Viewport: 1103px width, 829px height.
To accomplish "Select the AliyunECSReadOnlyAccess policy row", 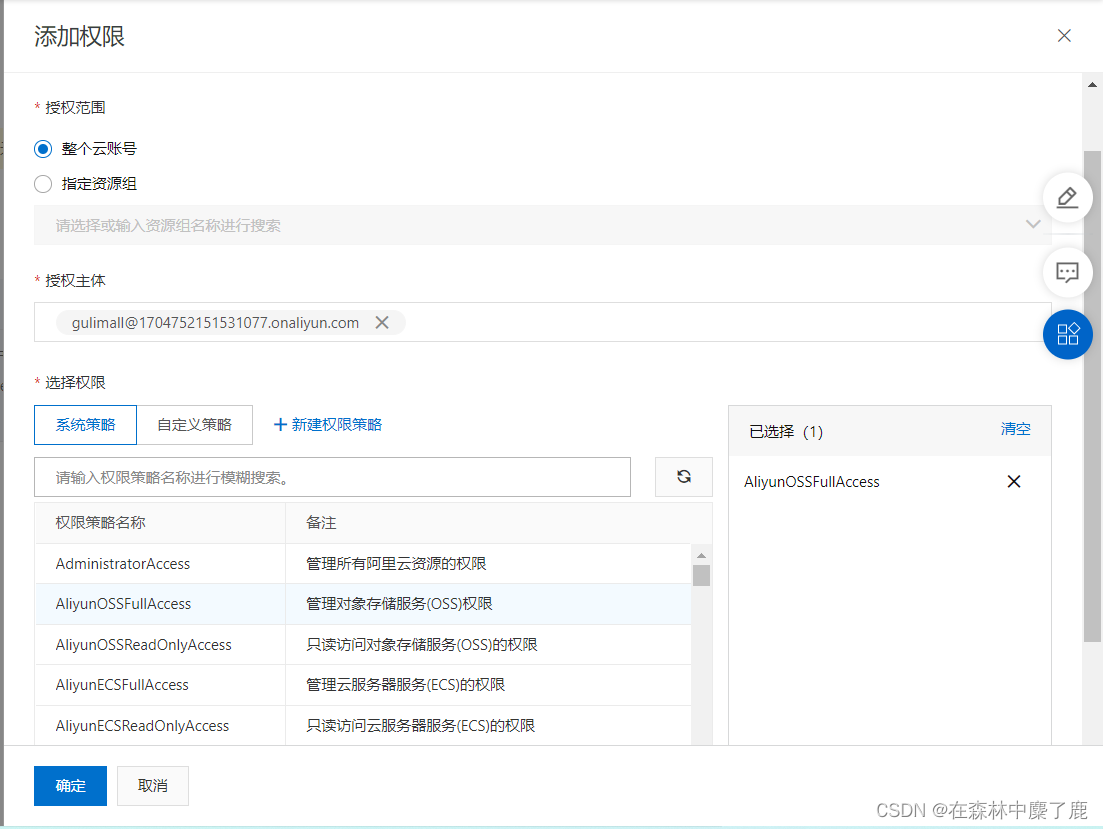I will (363, 726).
